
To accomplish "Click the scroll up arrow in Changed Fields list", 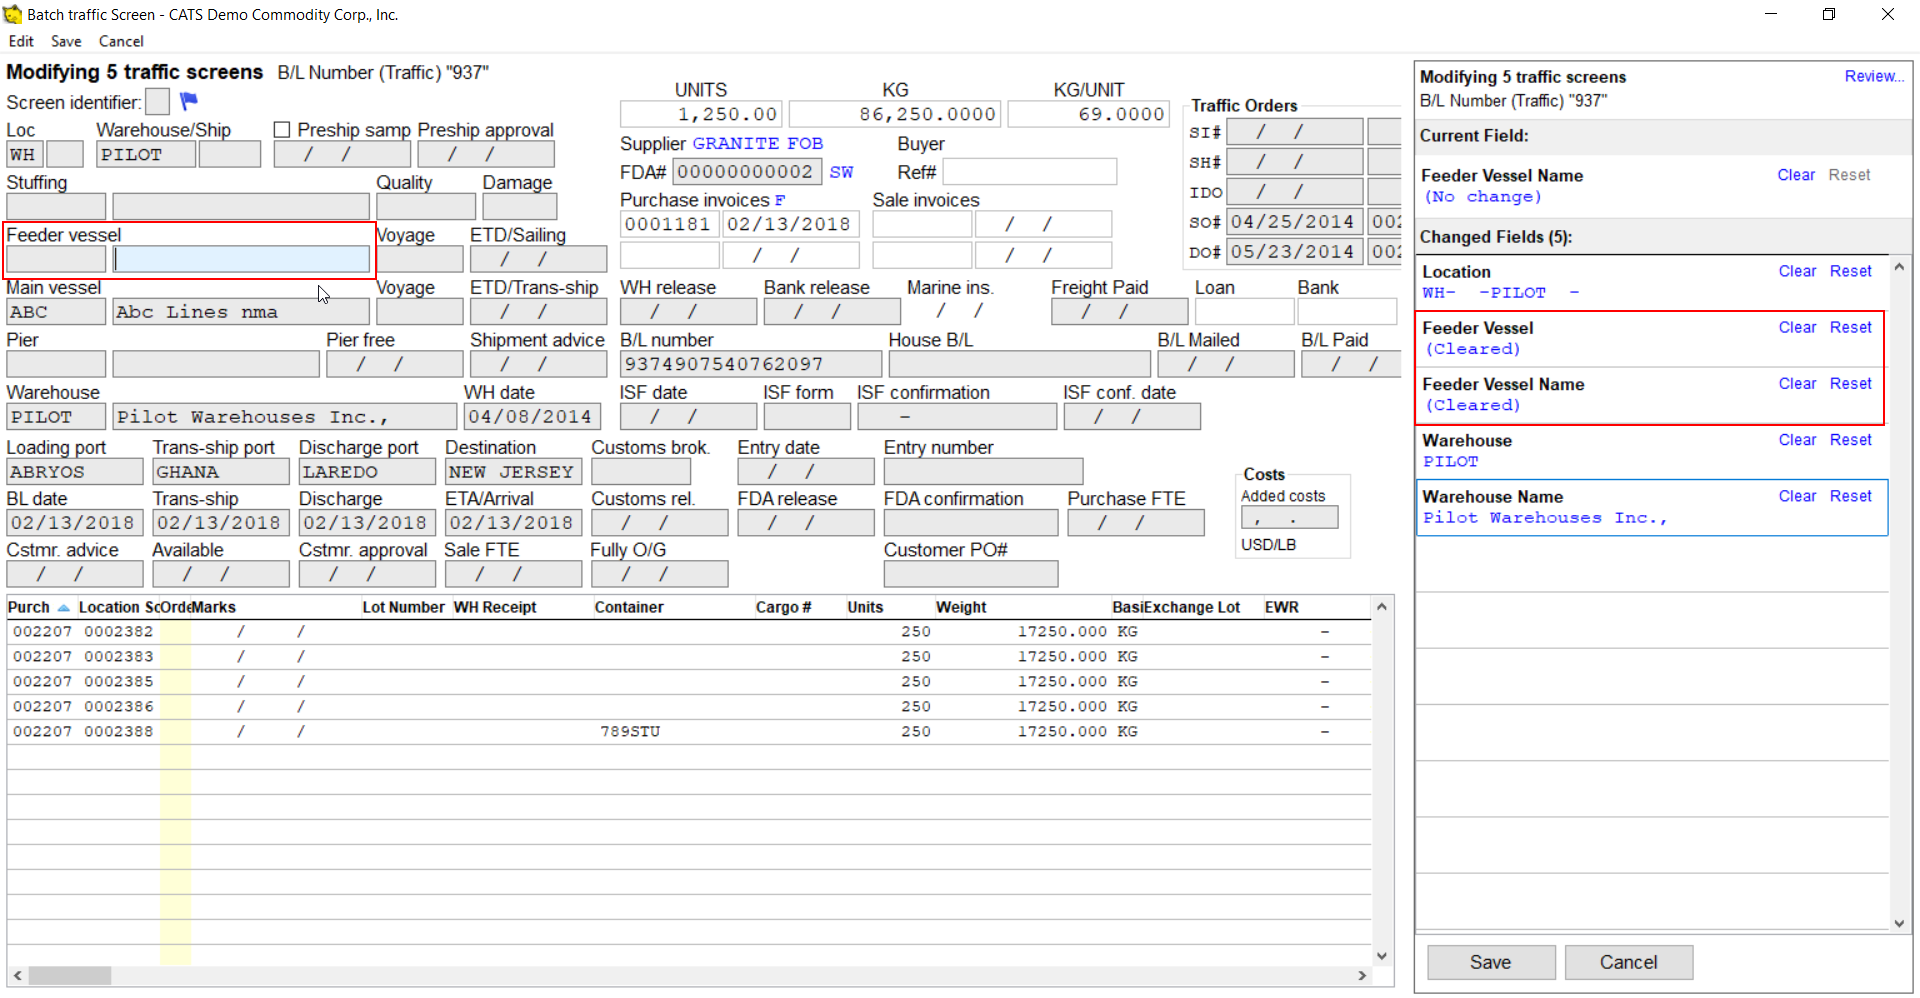I will pyautogui.click(x=1899, y=268).
